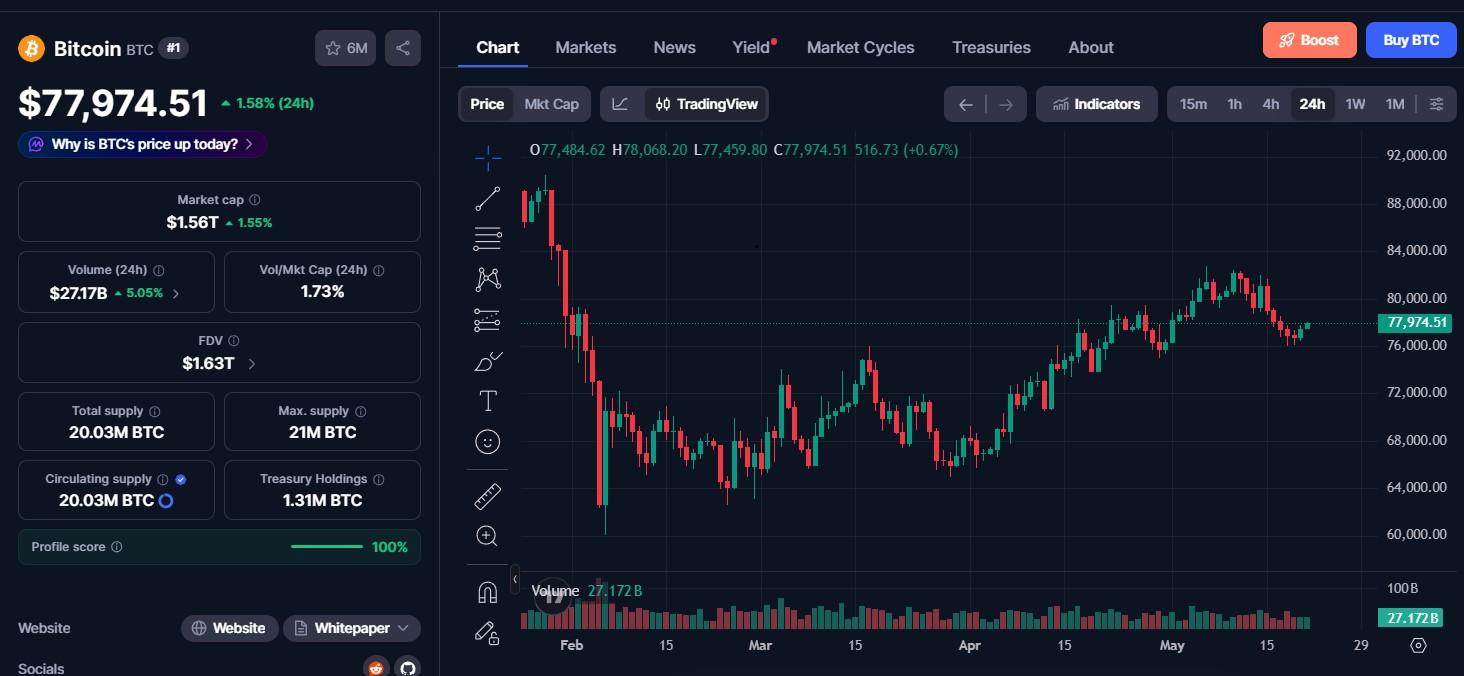Viewport: 1464px width, 676px height.
Task: Open the Chart tab
Action: click(497, 47)
